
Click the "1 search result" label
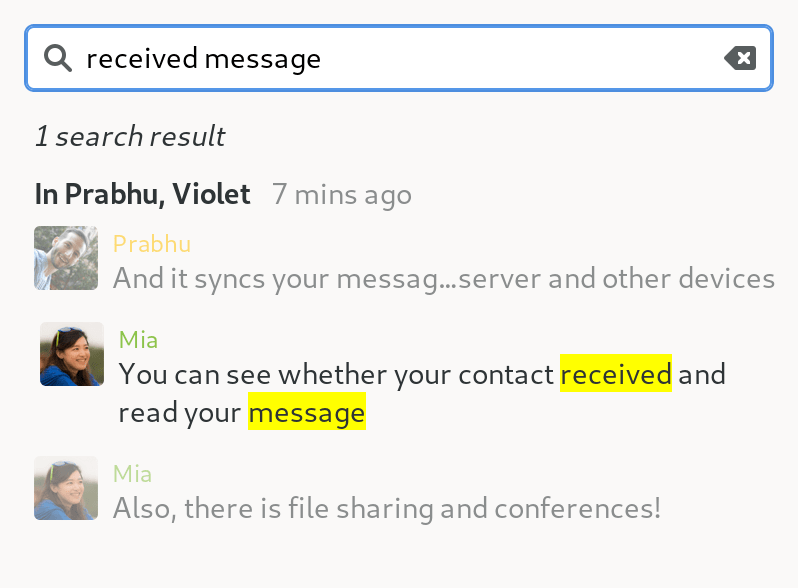click(x=130, y=136)
